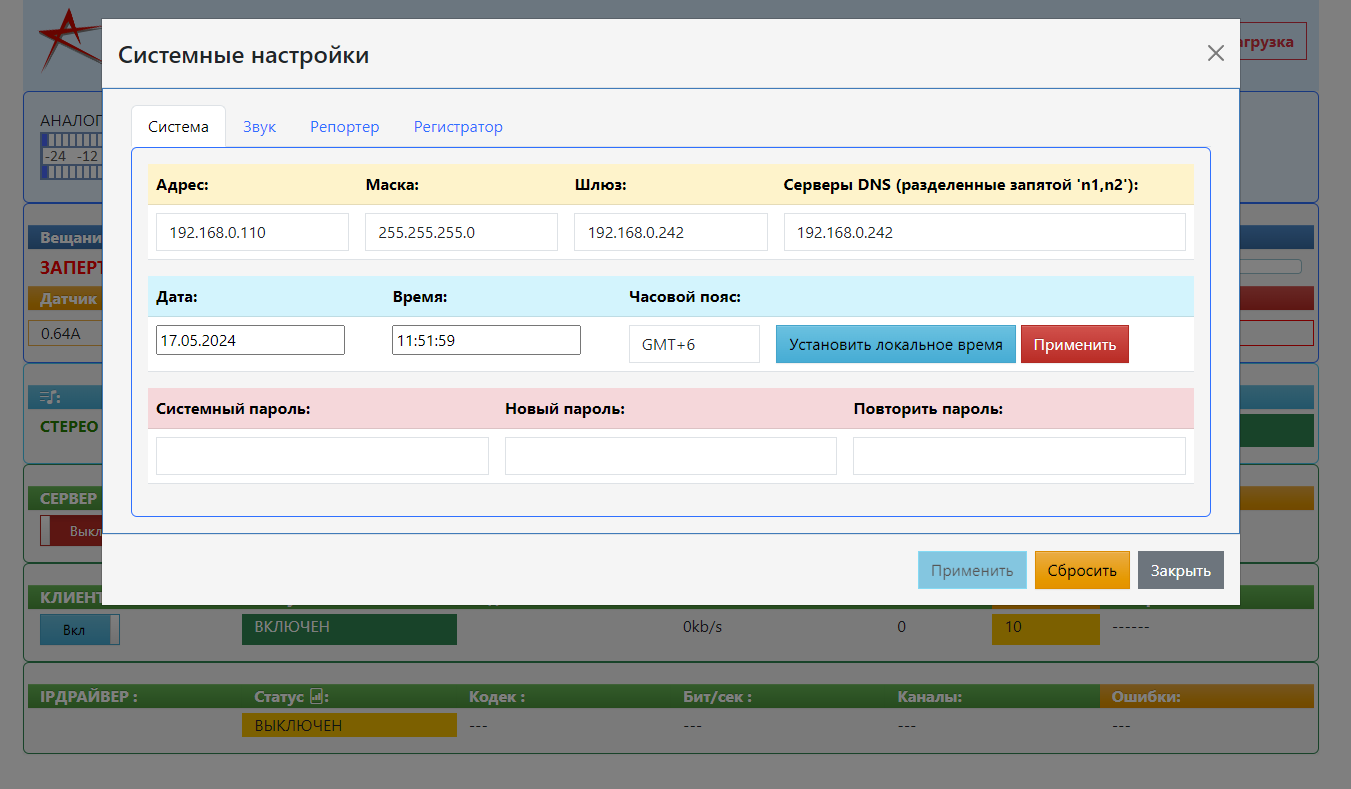Click the Время field showing 11:51:59
1351x789 pixels.
pos(486,340)
